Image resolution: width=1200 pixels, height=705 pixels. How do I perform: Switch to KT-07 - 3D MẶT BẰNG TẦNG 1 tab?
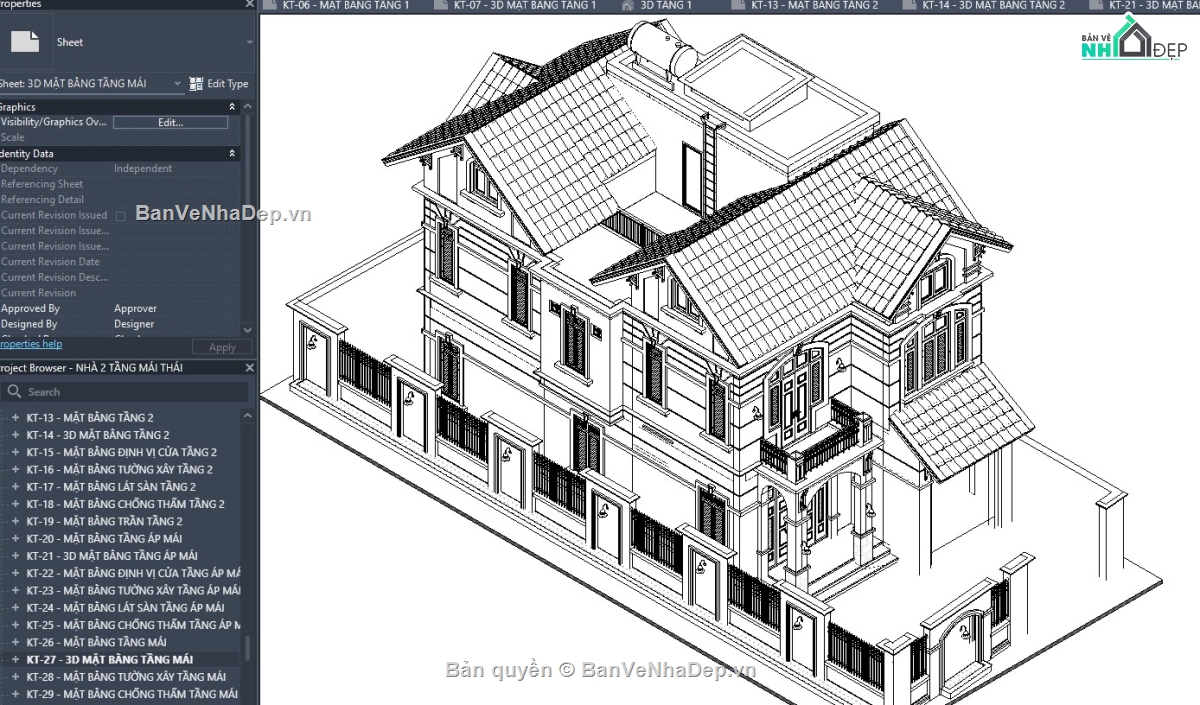[x=524, y=5]
